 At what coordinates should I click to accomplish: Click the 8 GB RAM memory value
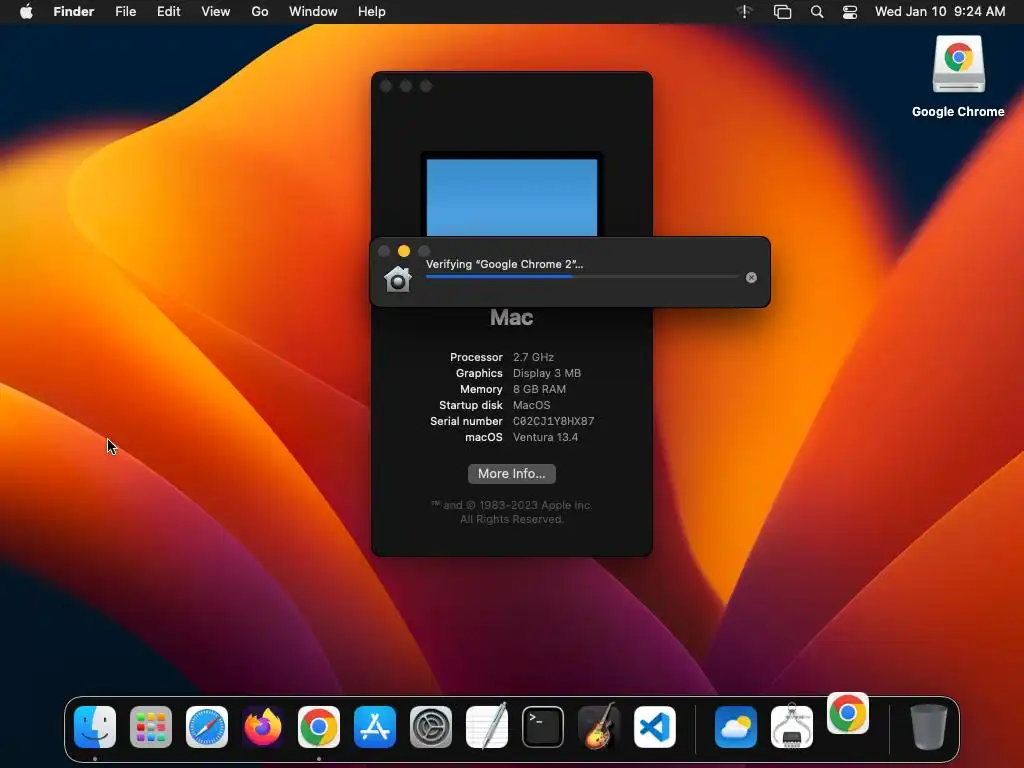[539, 389]
